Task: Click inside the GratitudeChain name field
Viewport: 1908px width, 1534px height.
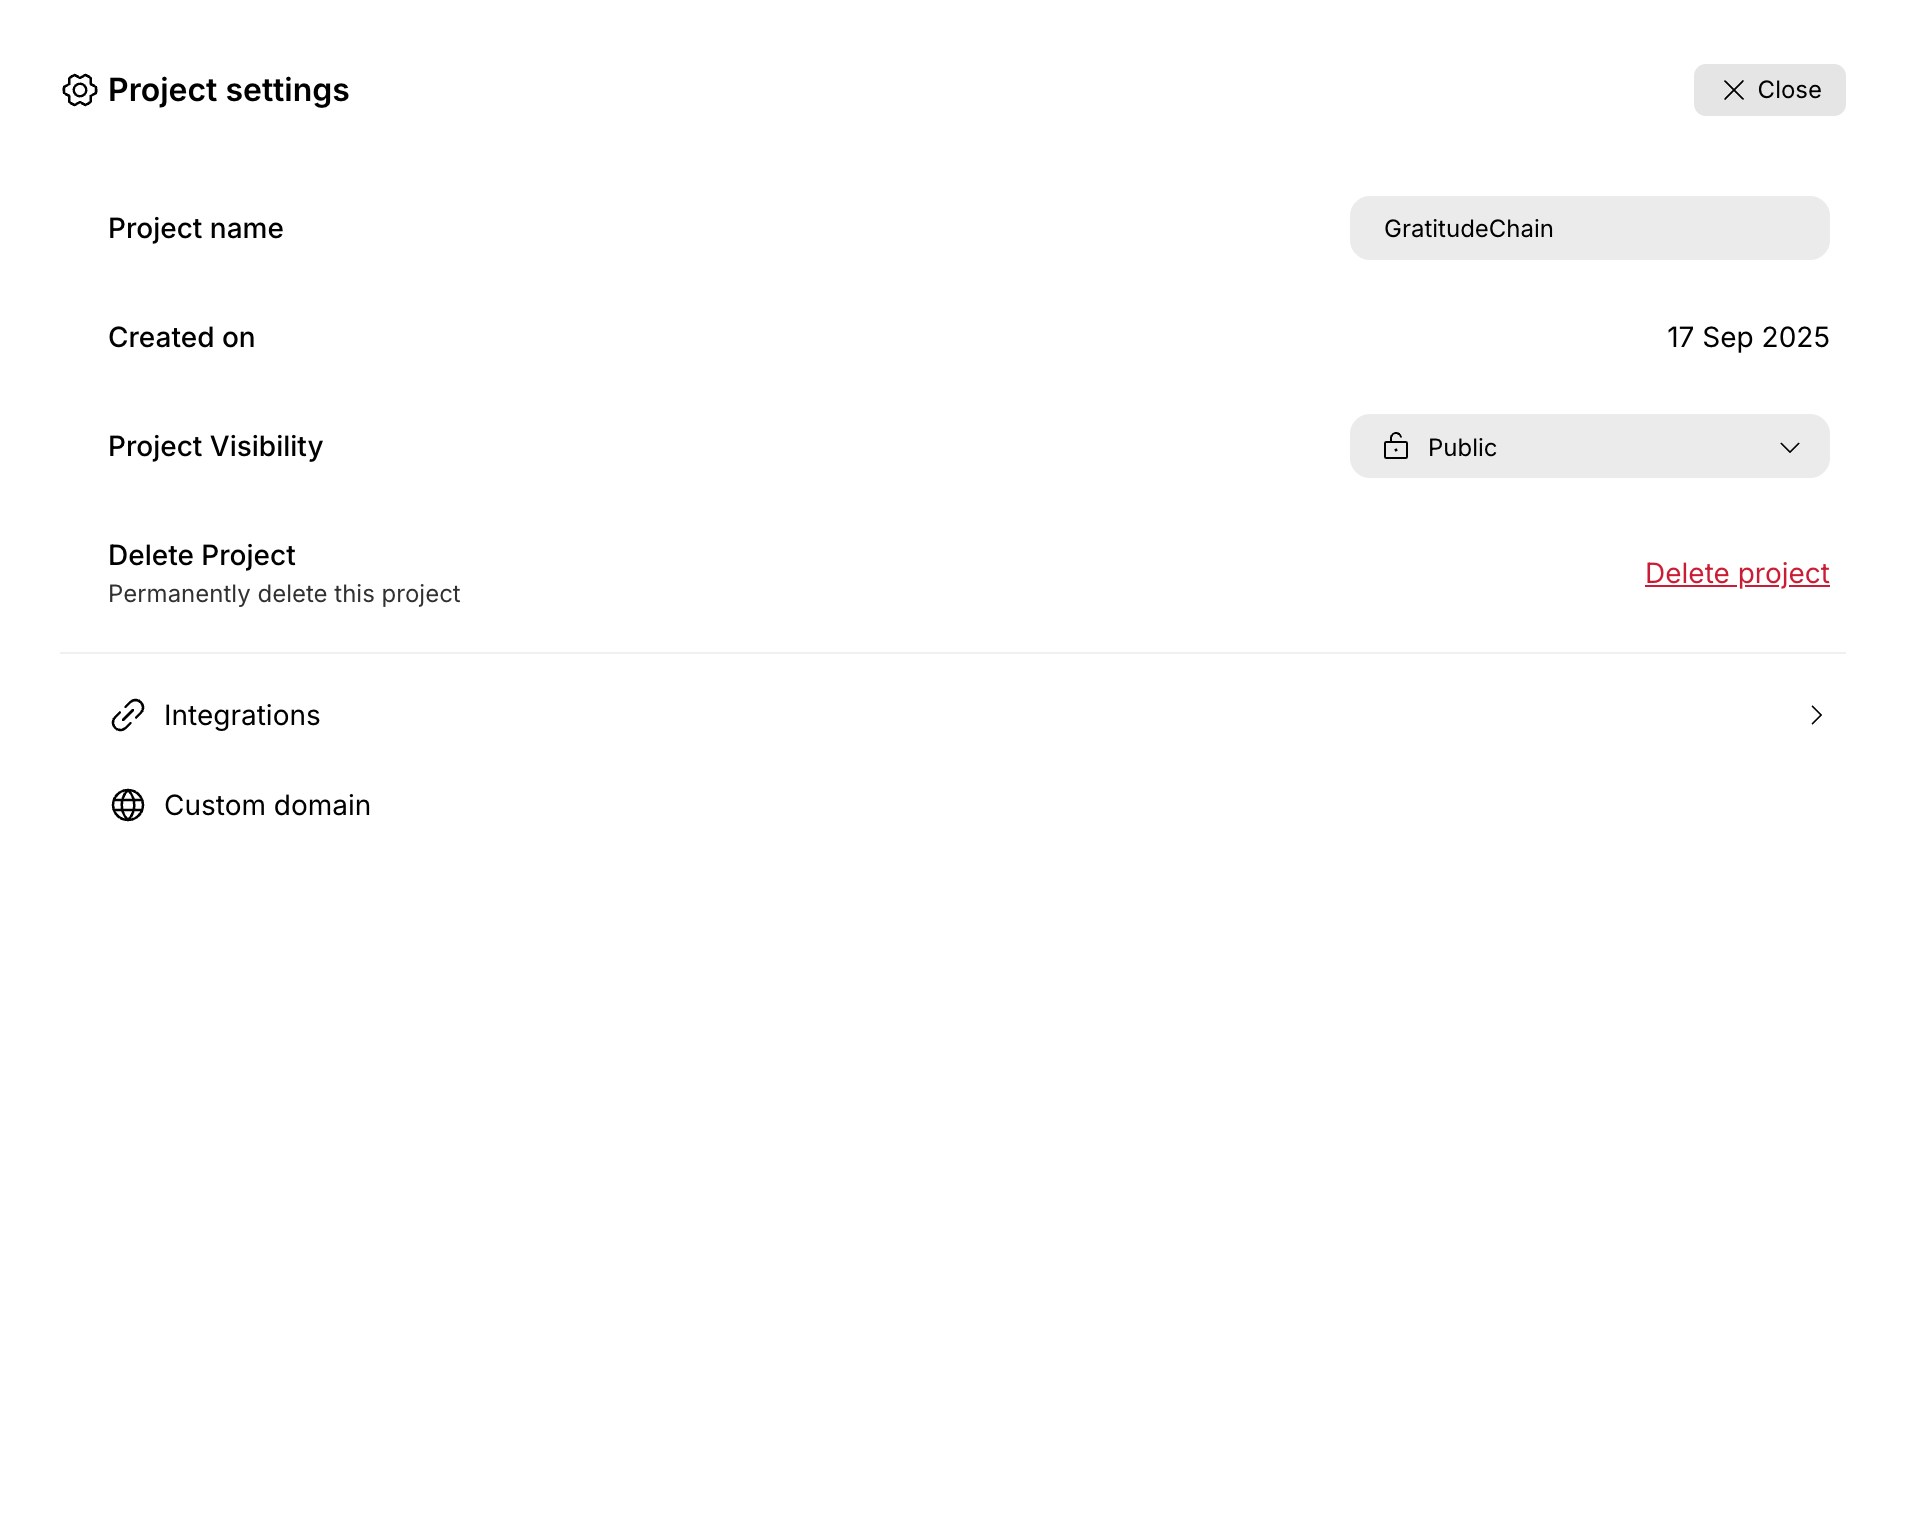Action: [1589, 228]
